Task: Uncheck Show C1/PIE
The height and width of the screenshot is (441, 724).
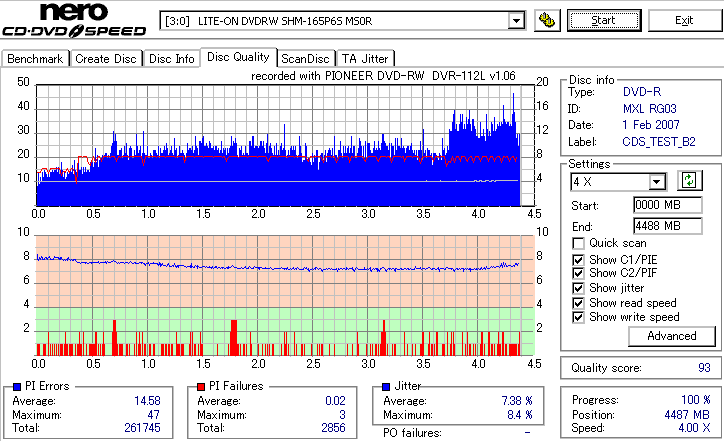Action: (578, 260)
